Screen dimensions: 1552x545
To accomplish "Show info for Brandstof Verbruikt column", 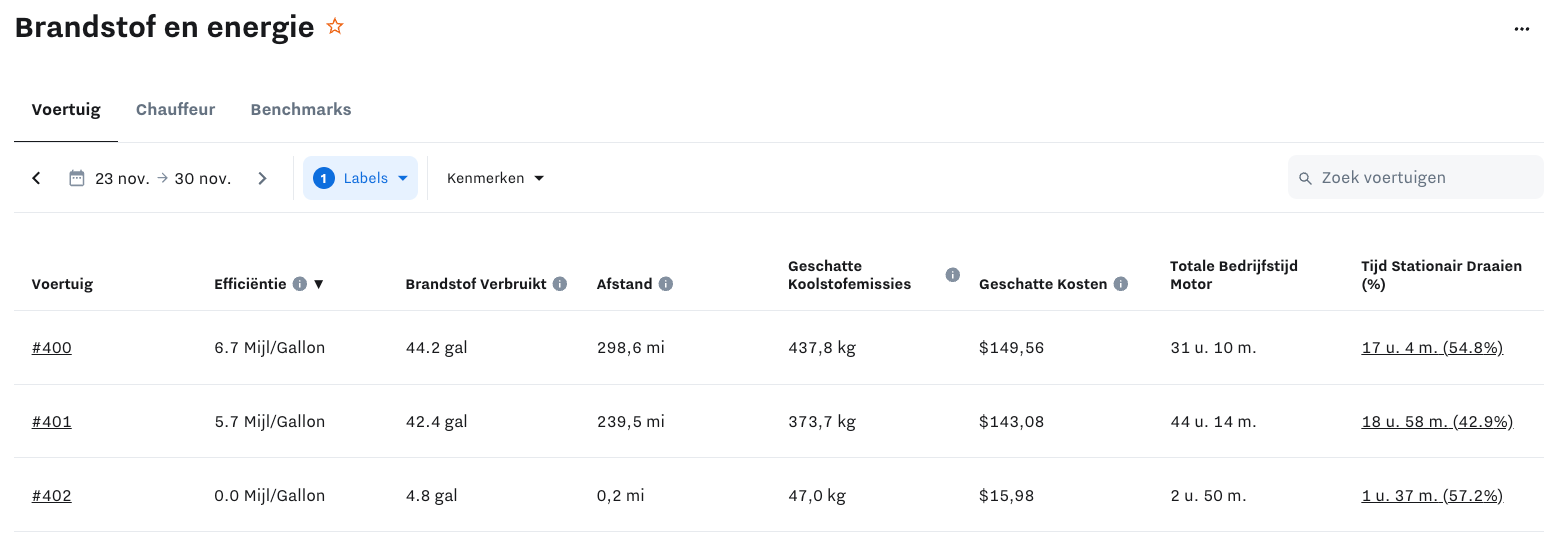I will (x=560, y=284).
